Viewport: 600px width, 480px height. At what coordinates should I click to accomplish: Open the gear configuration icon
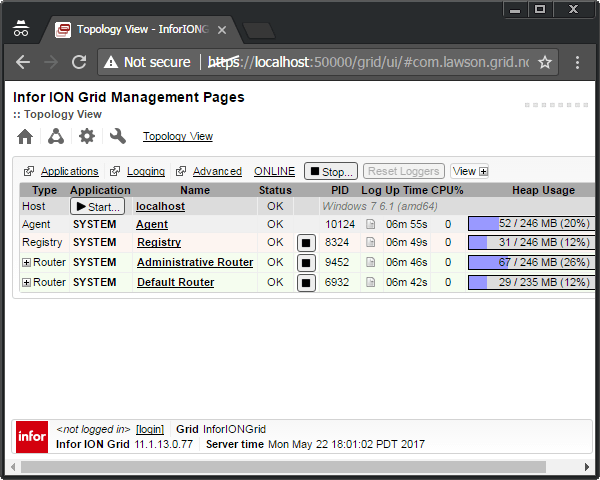(x=87, y=136)
